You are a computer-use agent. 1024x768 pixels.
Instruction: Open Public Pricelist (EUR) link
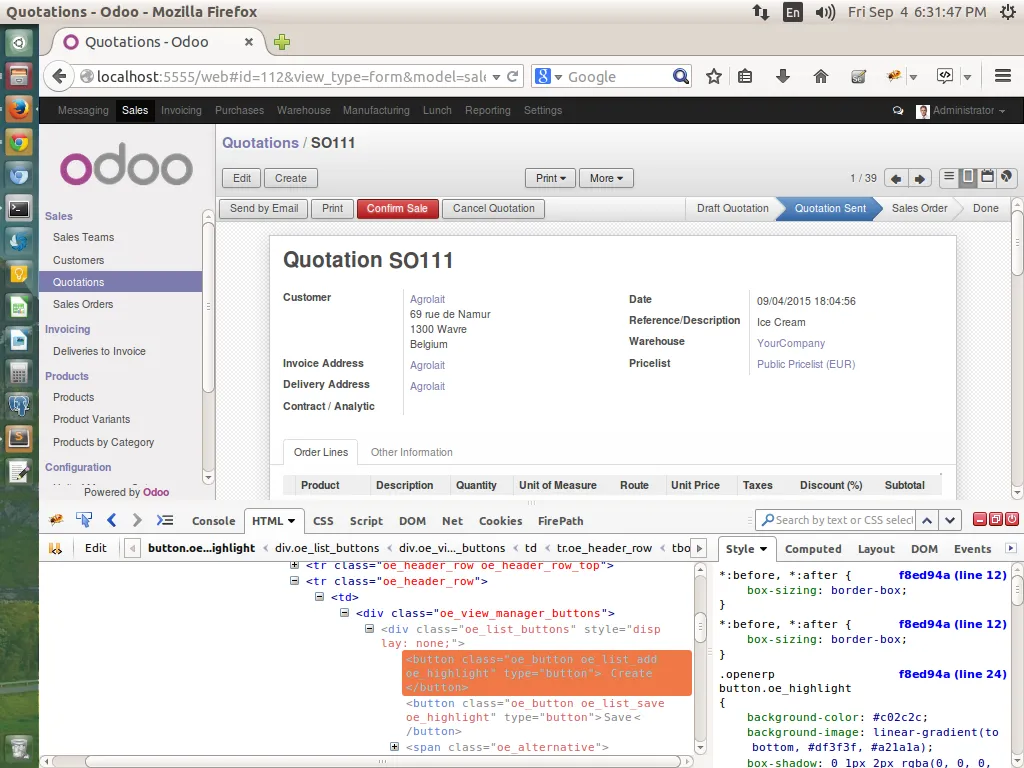[806, 364]
